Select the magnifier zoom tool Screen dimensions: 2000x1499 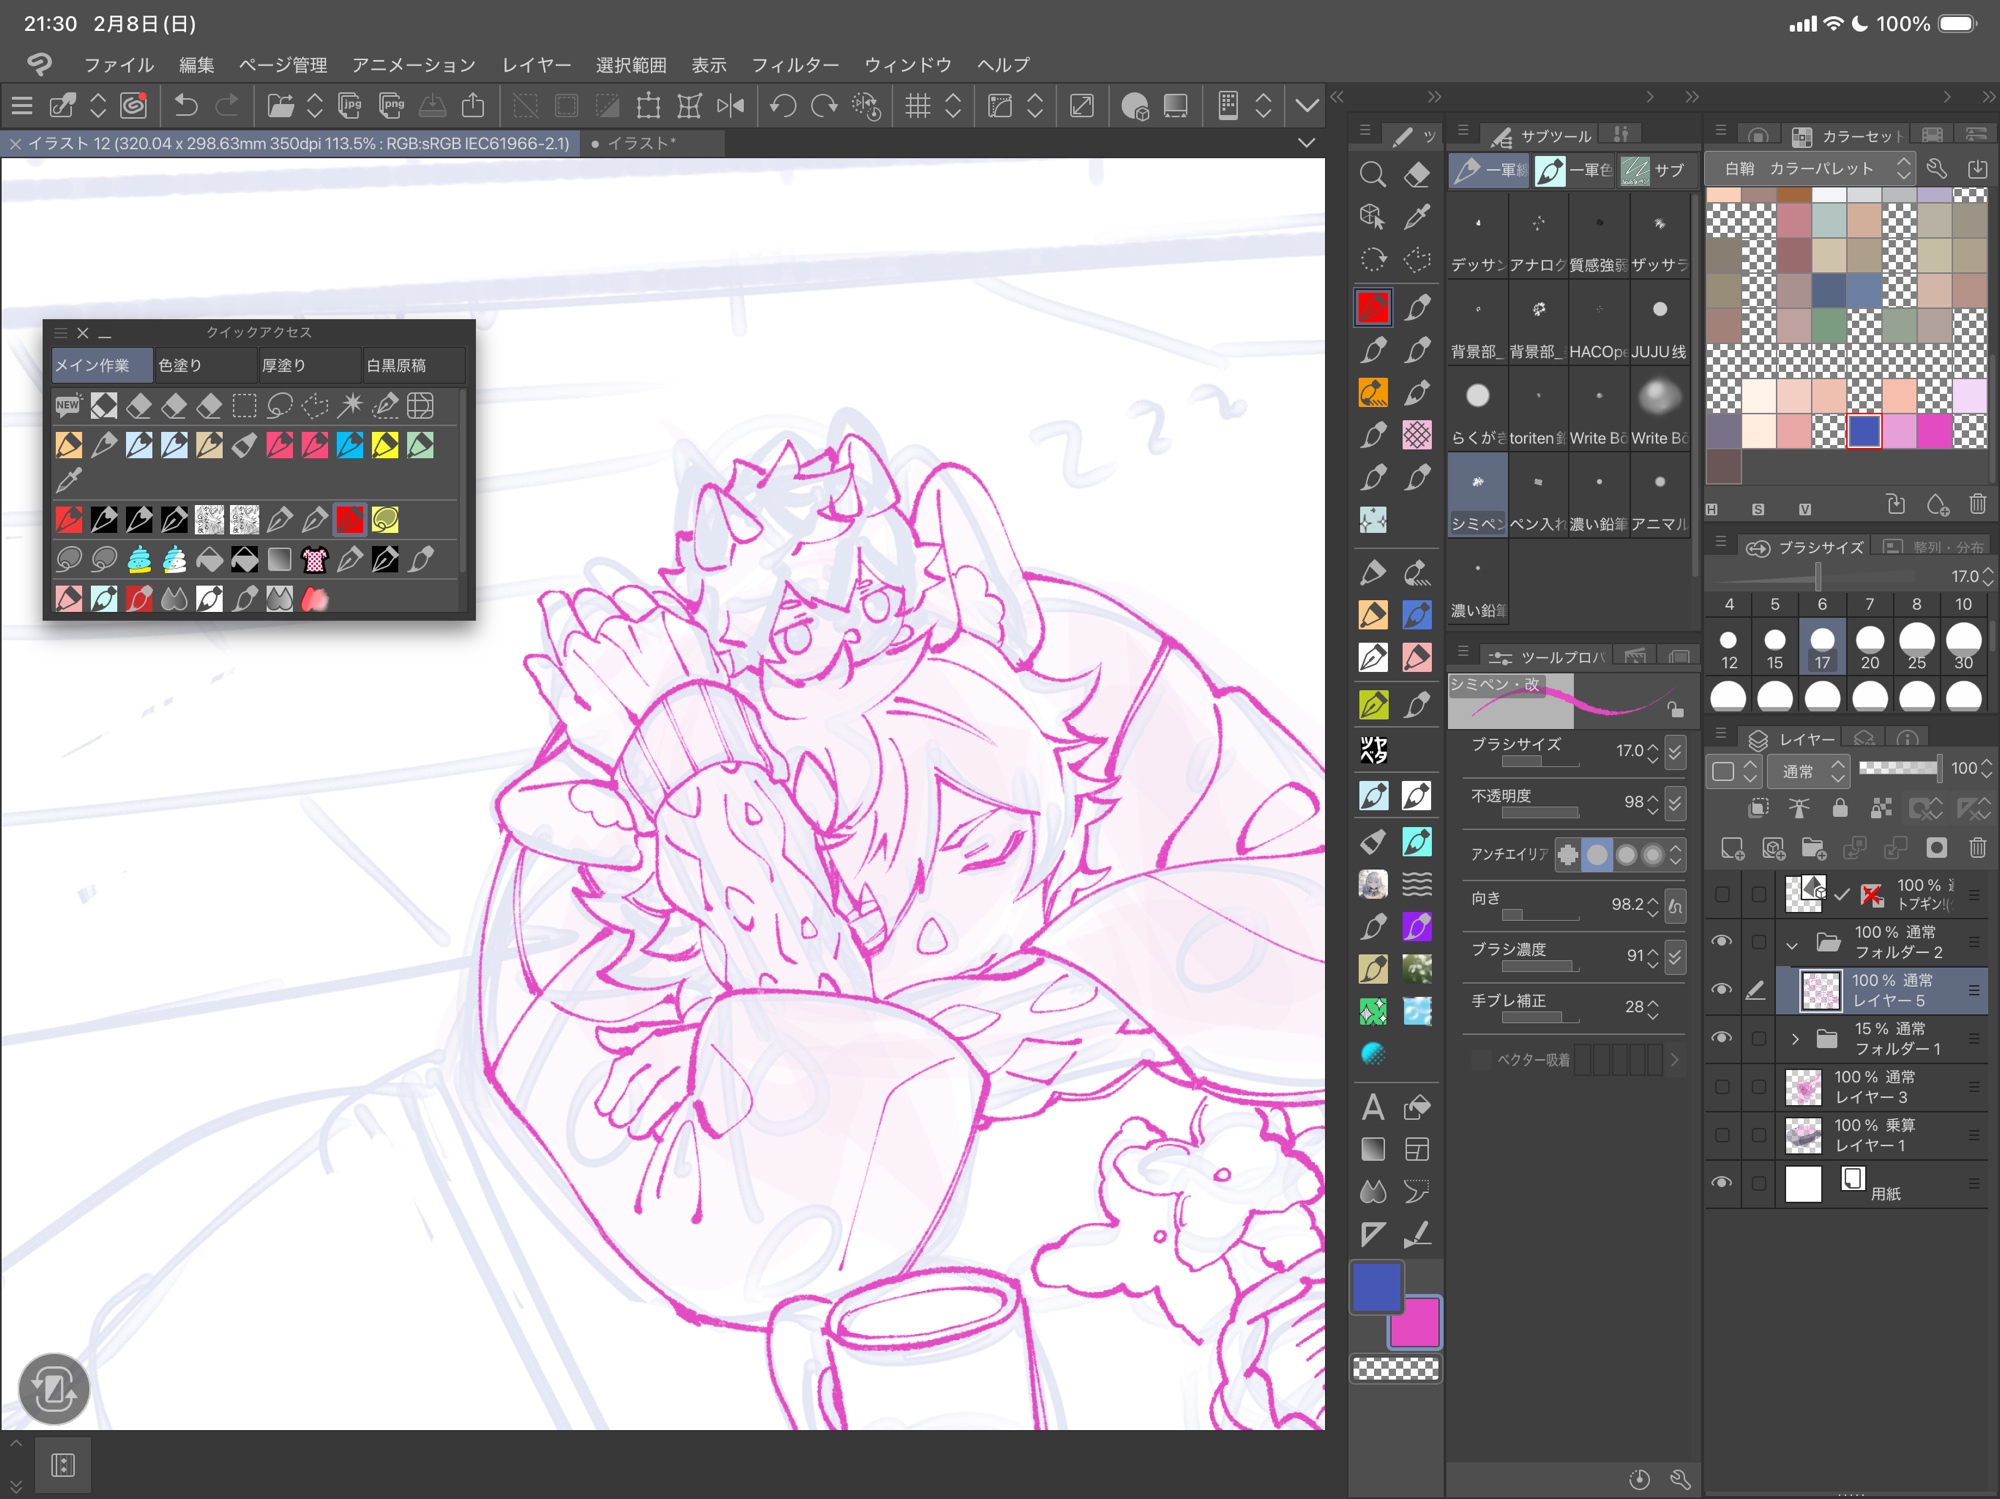coord(1372,175)
